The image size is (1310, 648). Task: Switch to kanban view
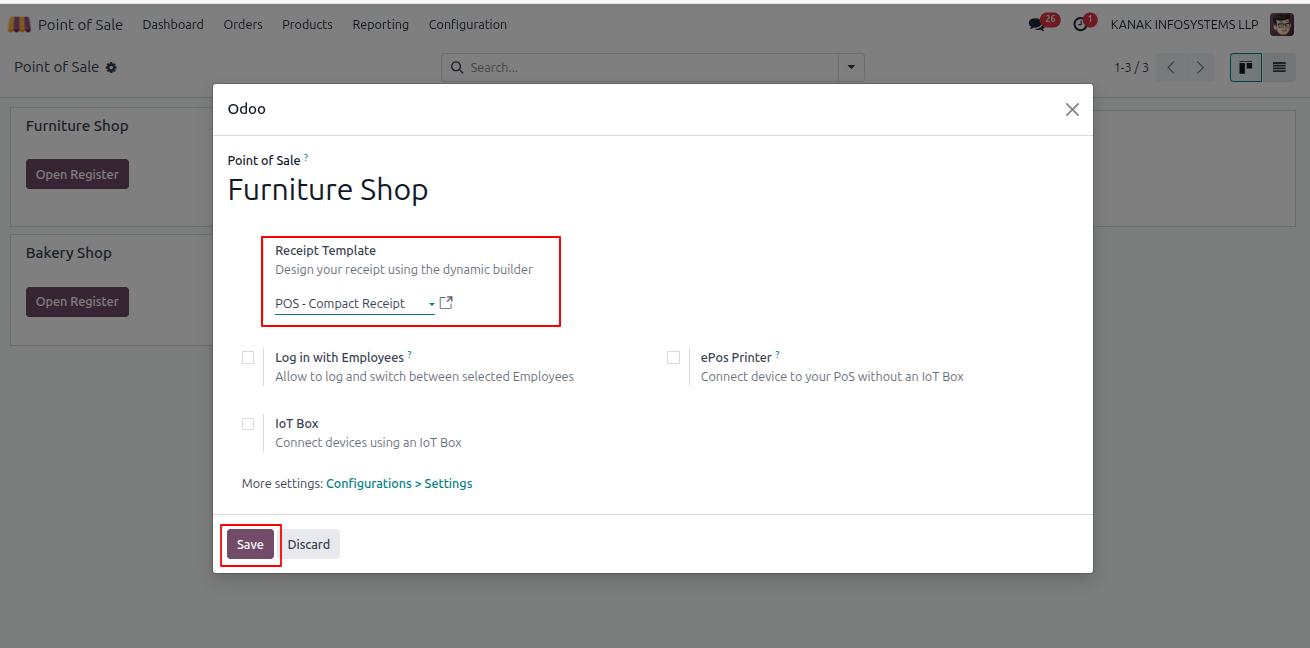1246,68
